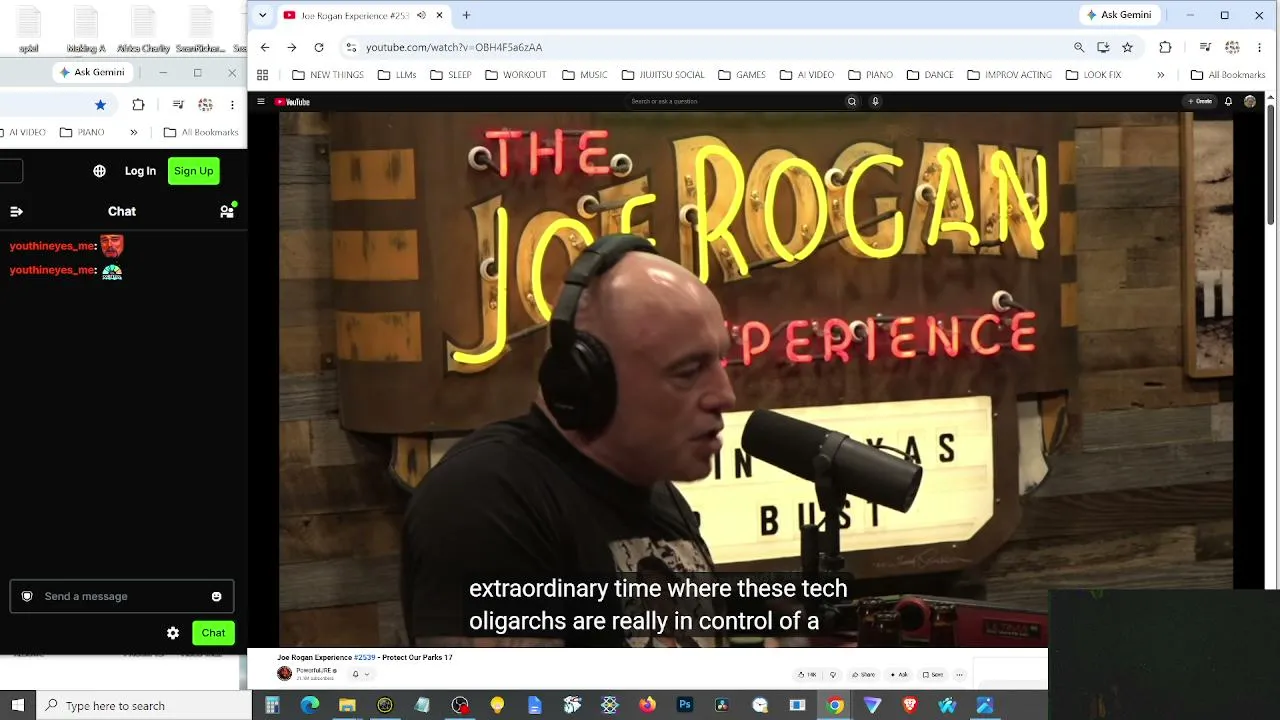Bookmark this YouTube page with the star
The width and height of the screenshot is (1280, 720).
coord(1127,47)
